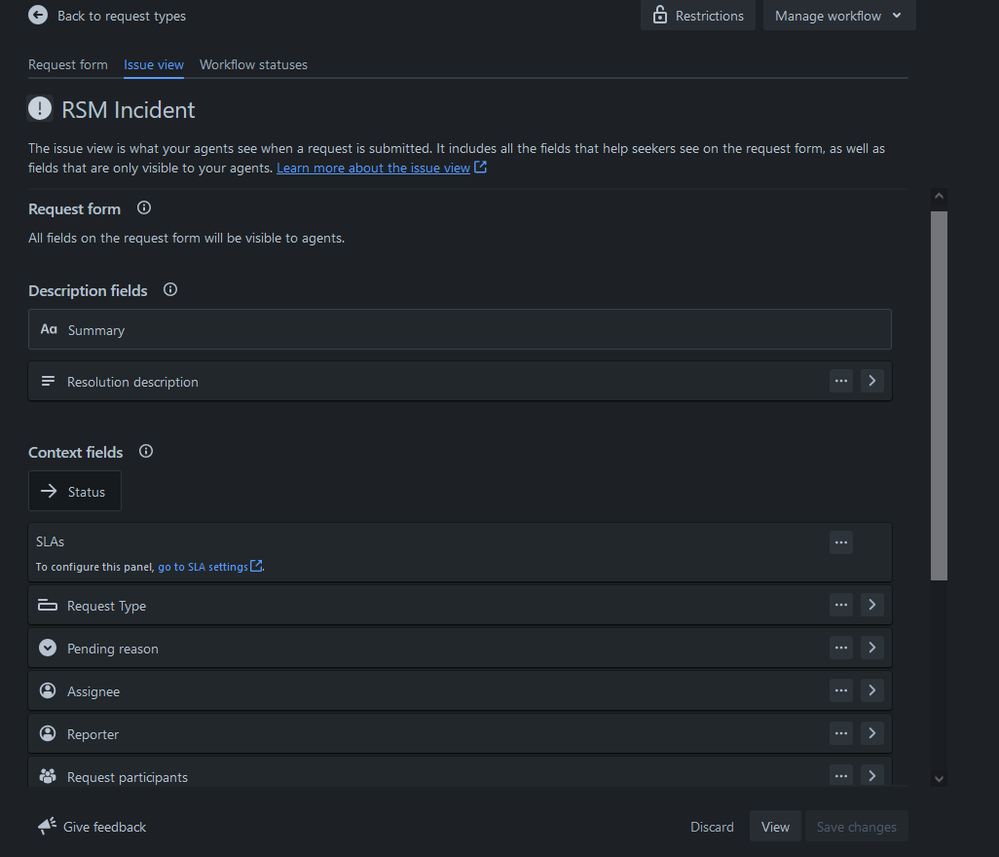Click info icon beside Request form heading
Screen dimensions: 999x857
point(144,208)
